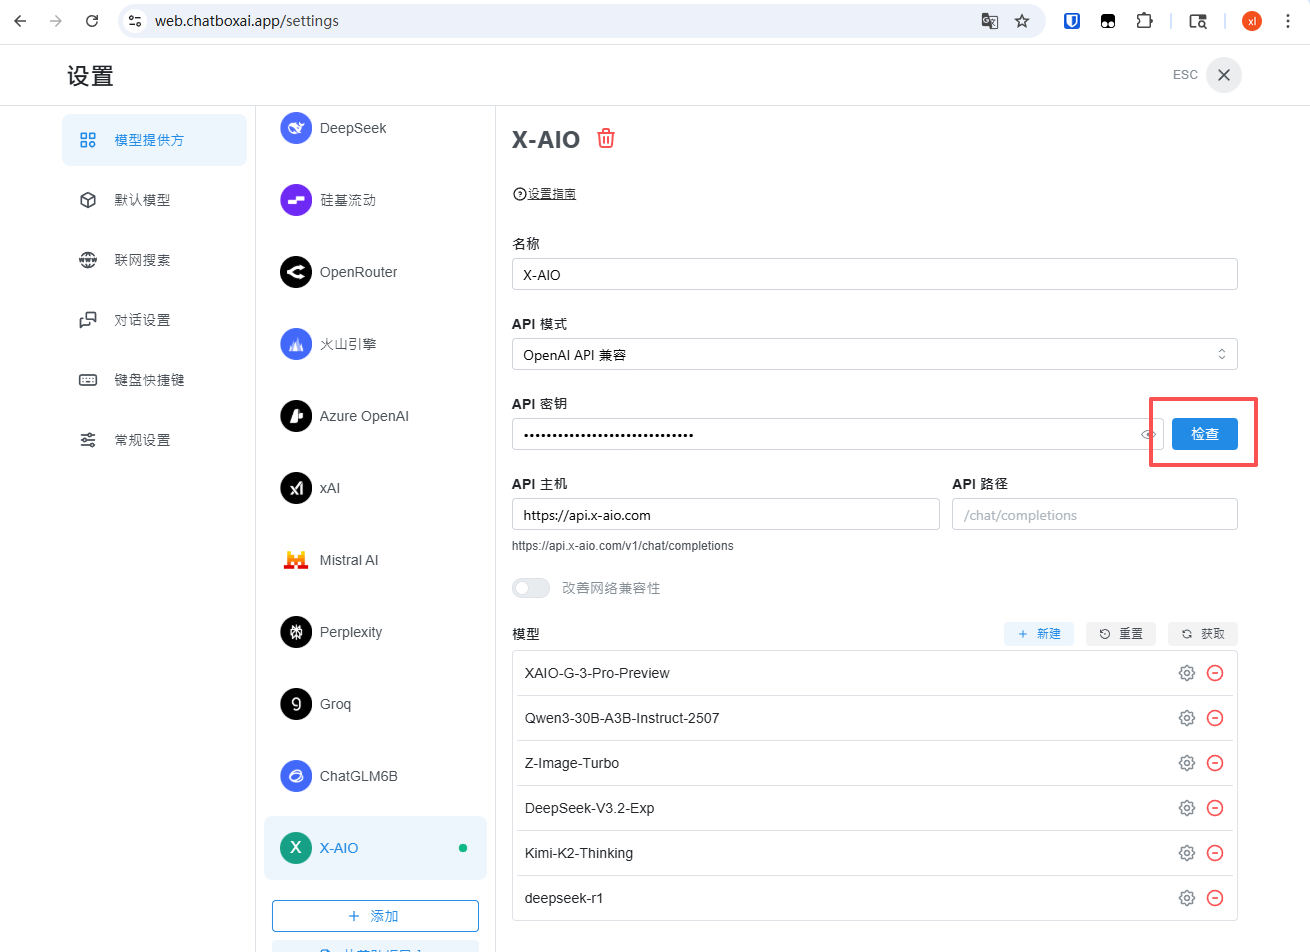Click the Chrome profile avatar
This screenshot has width=1310, height=952.
(1252, 21)
